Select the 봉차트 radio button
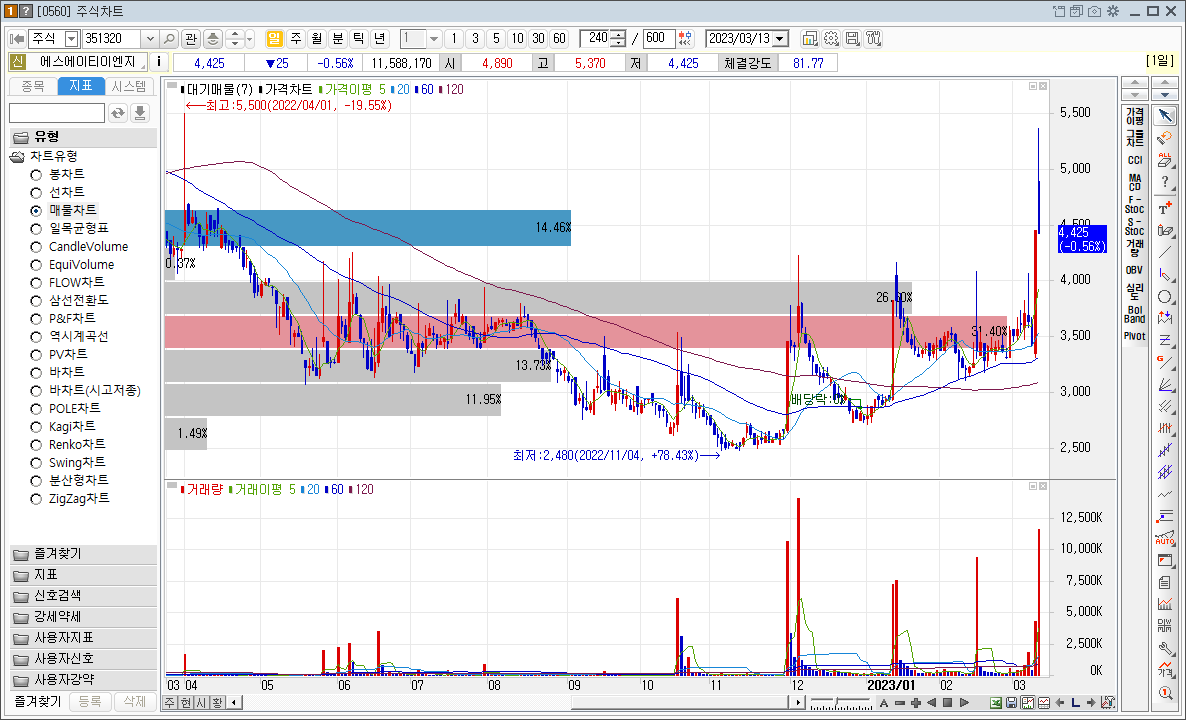This screenshot has height=720, width=1186. pyautogui.click(x=36, y=175)
